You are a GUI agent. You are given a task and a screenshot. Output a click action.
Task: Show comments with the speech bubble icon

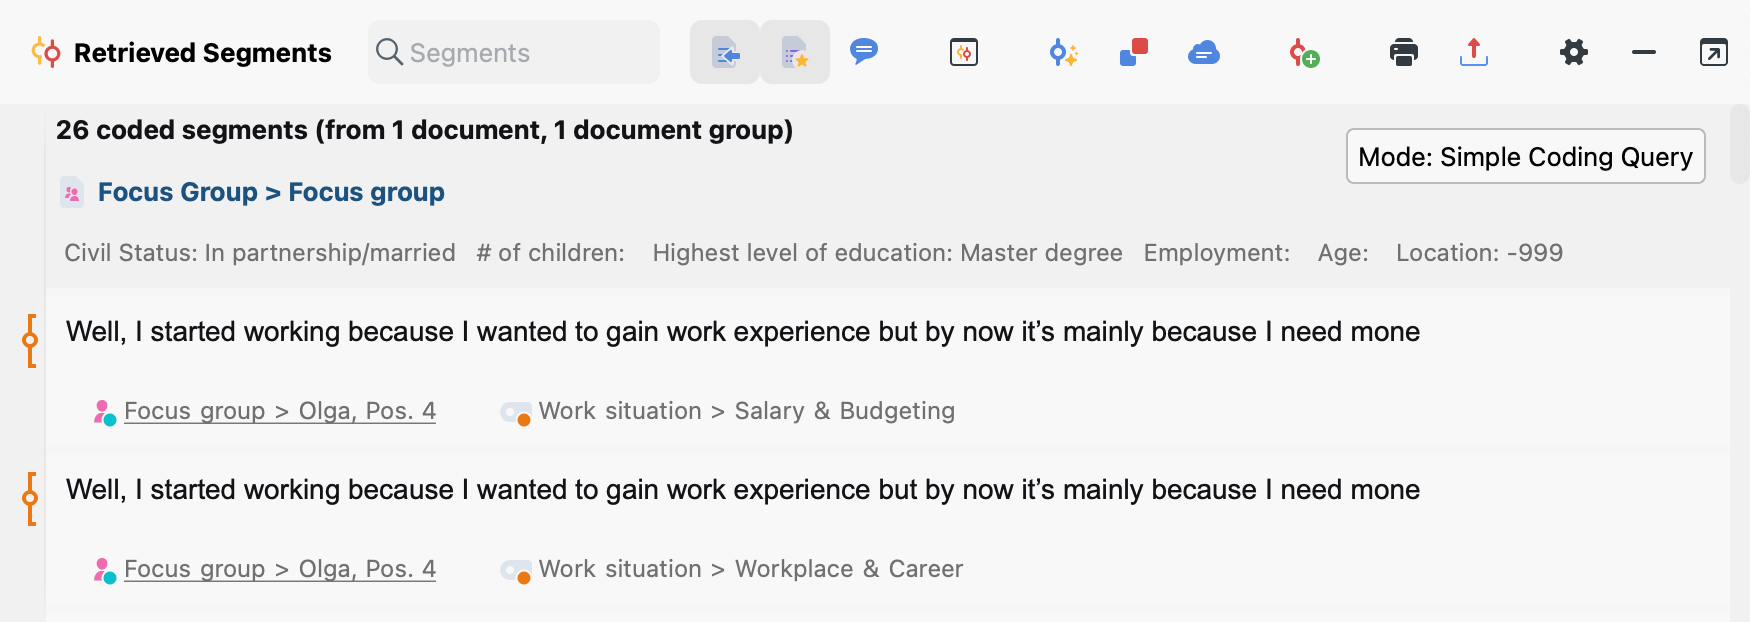tap(864, 51)
